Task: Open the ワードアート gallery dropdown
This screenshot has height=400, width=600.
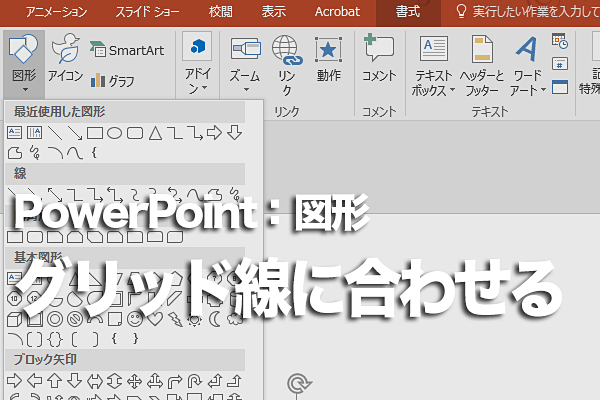Action: tap(527, 66)
